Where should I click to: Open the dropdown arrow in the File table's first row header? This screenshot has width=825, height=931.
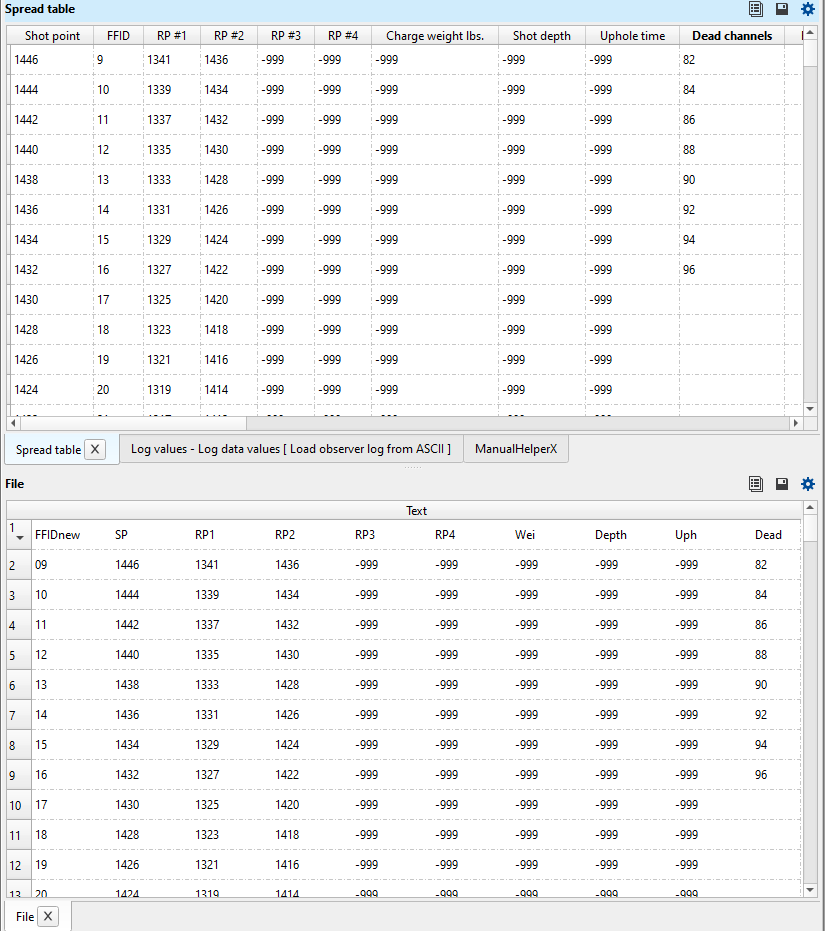pos(17,541)
